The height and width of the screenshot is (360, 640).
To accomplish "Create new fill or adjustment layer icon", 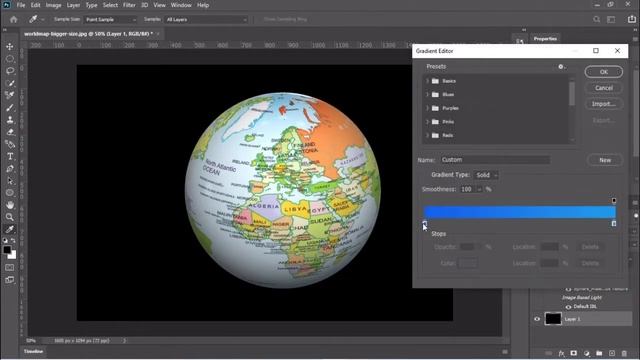I will click(x=587, y=353).
